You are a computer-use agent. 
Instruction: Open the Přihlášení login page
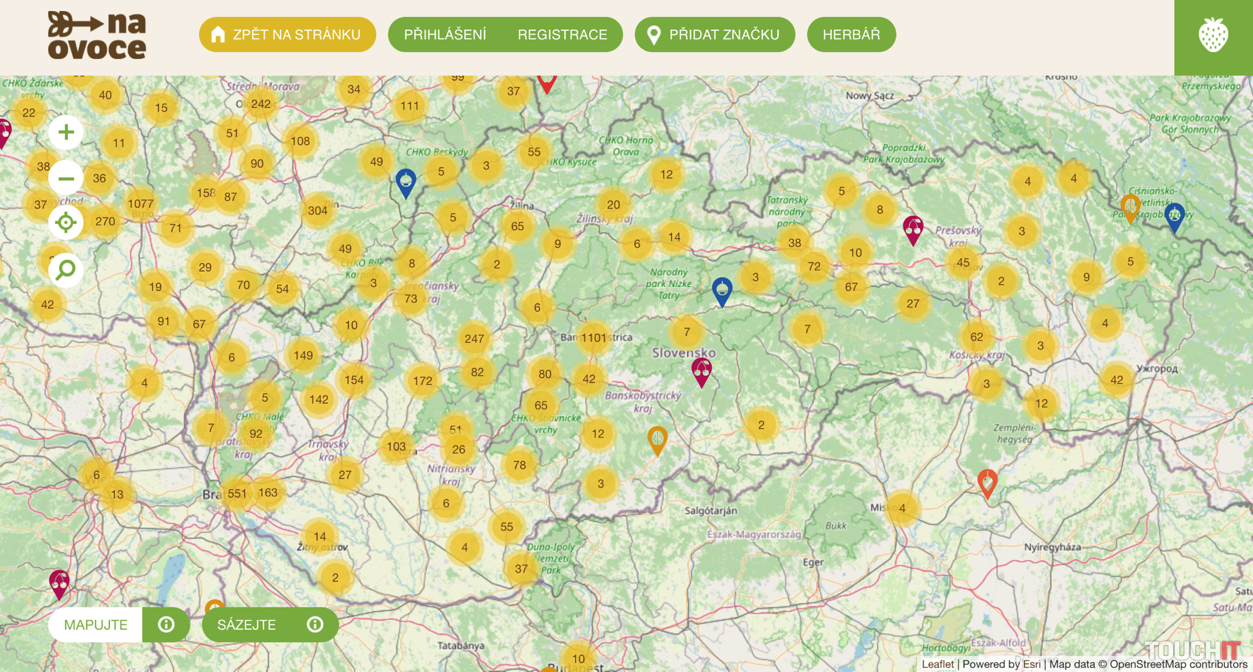pyautogui.click(x=445, y=35)
